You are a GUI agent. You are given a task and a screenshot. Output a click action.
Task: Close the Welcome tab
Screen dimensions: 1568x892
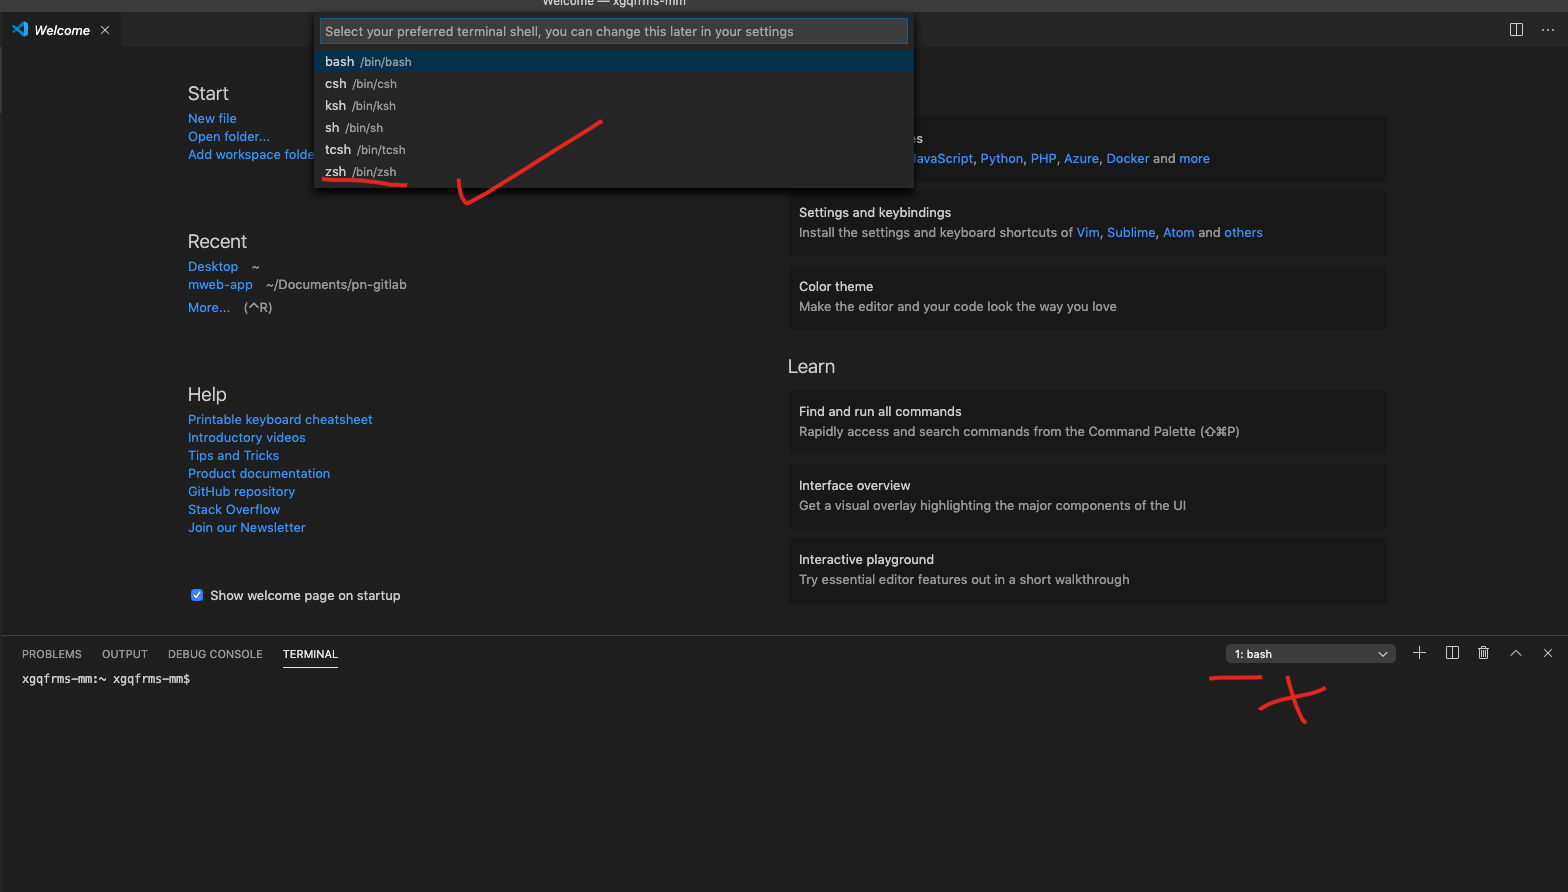click(x=105, y=30)
